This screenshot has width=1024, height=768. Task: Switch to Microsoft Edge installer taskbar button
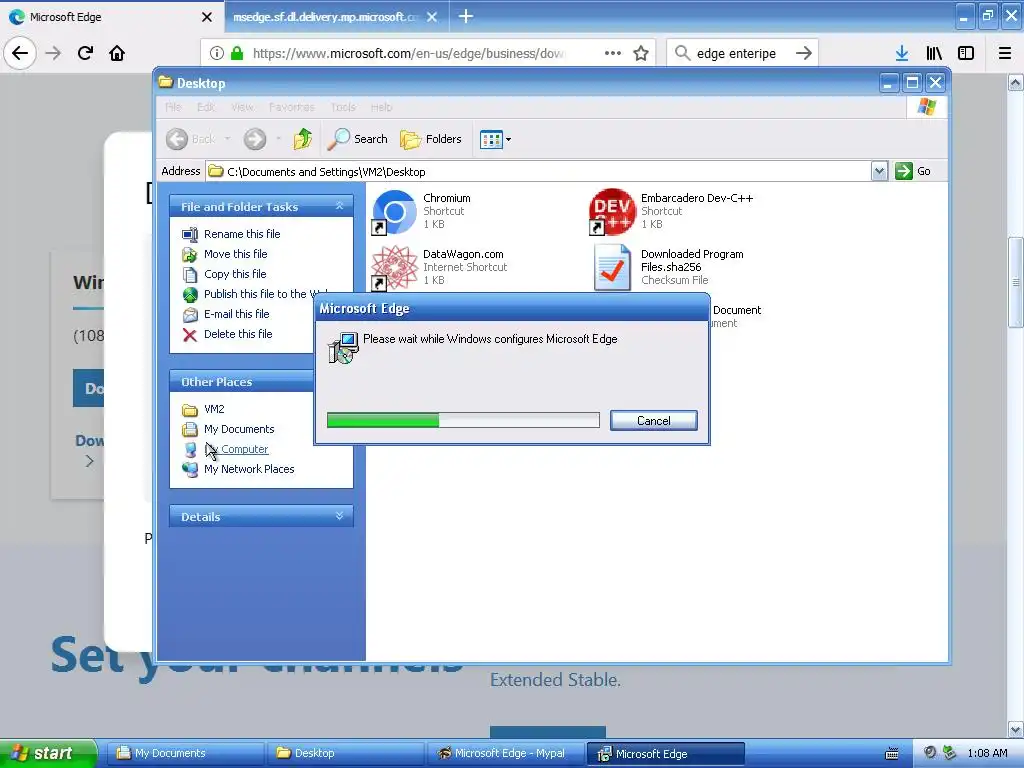click(x=665, y=753)
